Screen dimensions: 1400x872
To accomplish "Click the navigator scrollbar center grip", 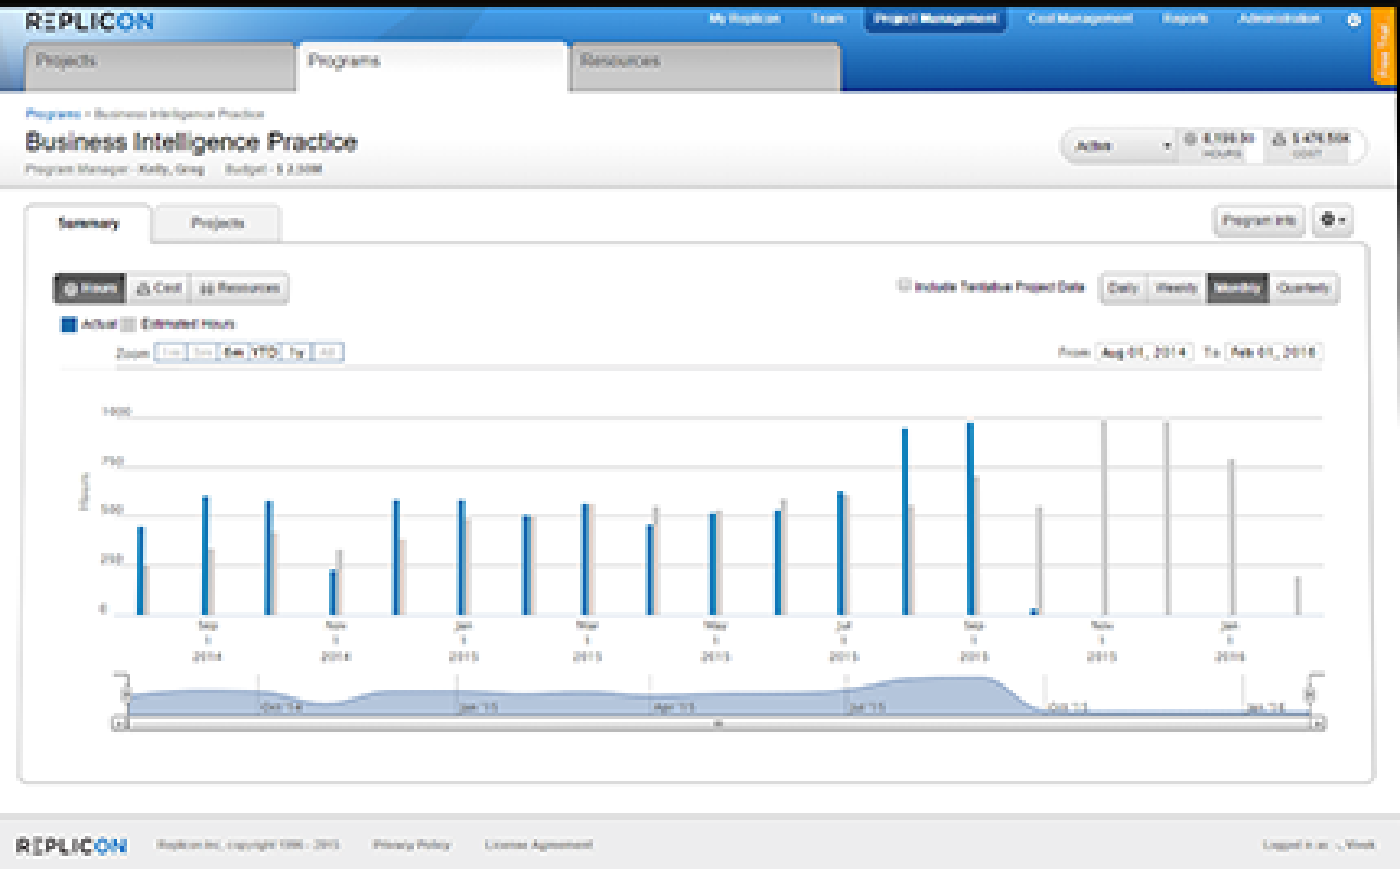I will (718, 723).
